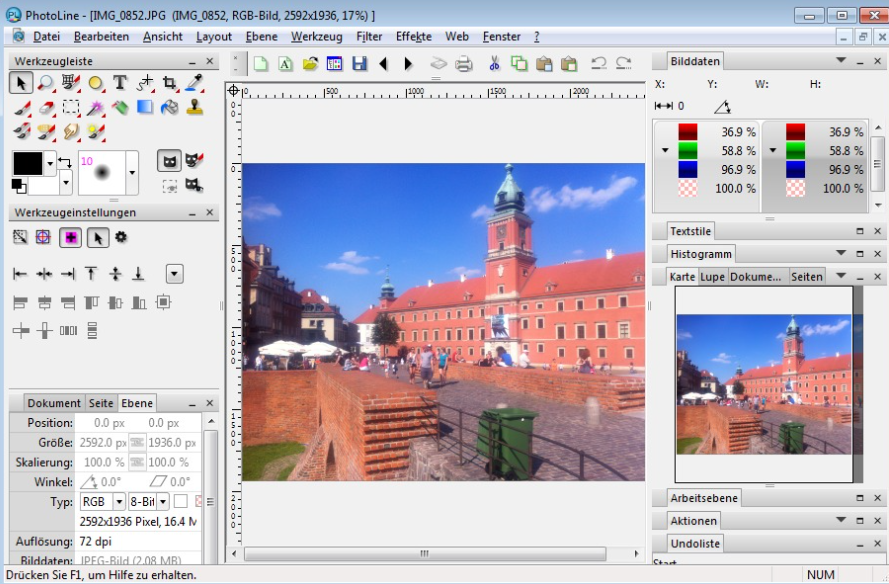
Task: Click the Save floppy disk icon
Action: pyautogui.click(x=359, y=63)
